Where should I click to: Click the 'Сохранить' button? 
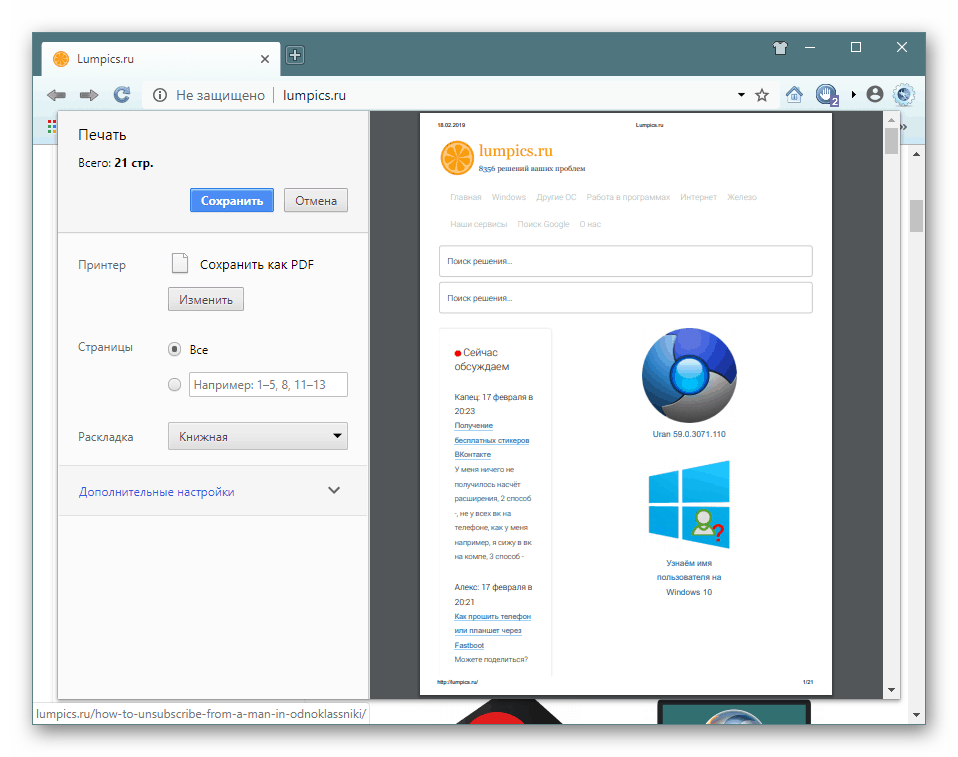point(231,200)
